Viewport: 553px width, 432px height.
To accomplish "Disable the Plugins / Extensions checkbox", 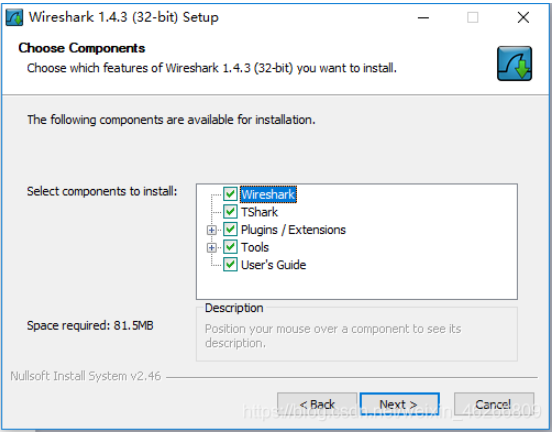I will [230, 229].
